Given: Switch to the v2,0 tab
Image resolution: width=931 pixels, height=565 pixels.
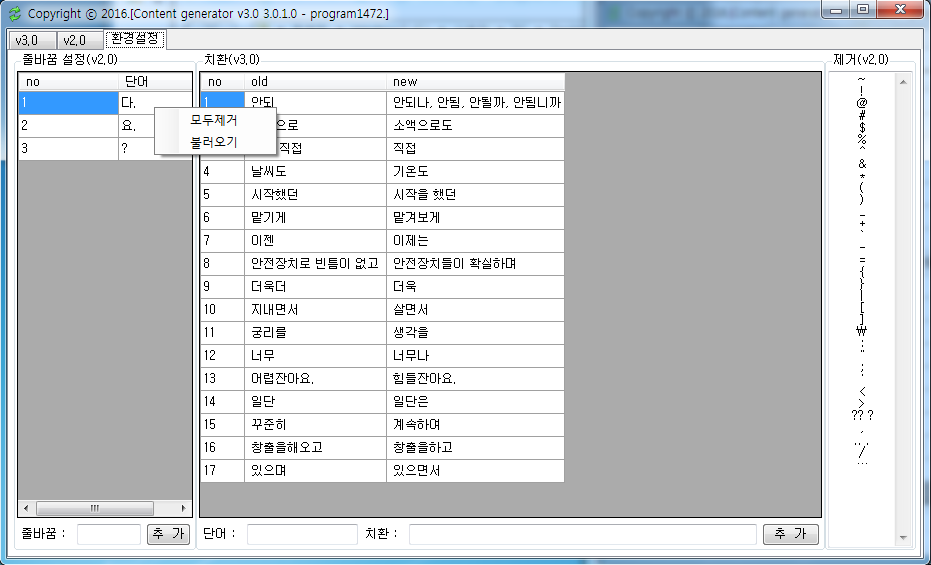Looking at the screenshot, I should (75, 40).
